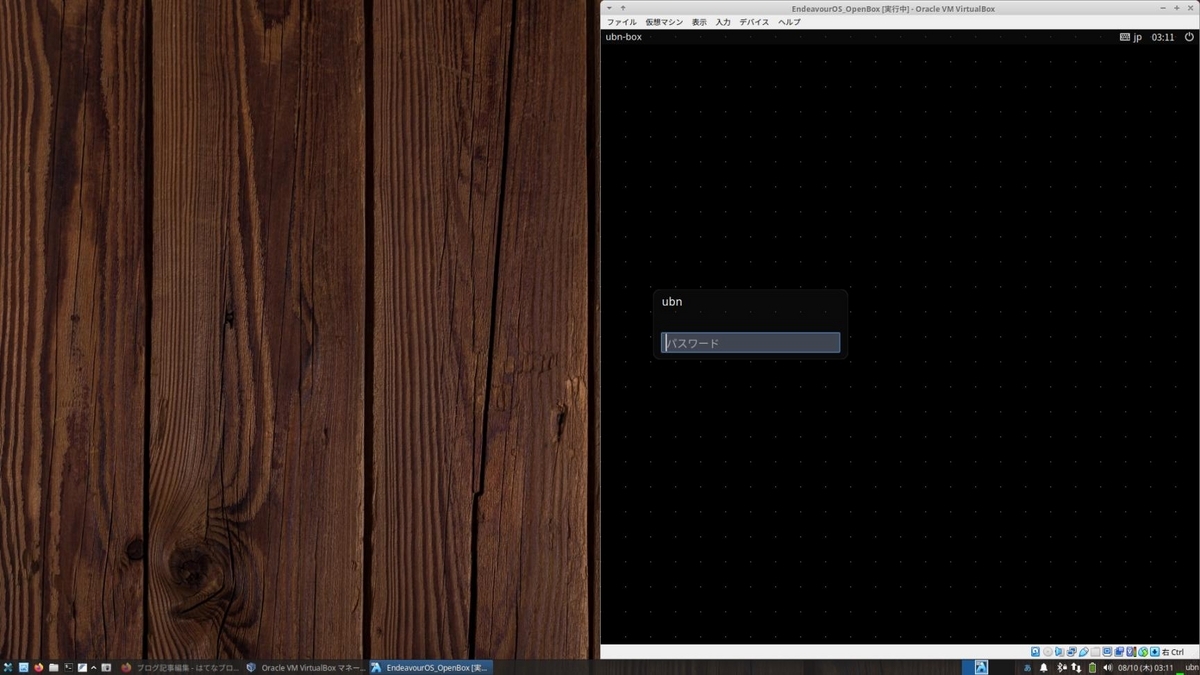This screenshot has width=1200, height=675.
Task: Switch to Oracle VM VirtualBox マネージャー taskbar window
Action: click(x=305, y=667)
